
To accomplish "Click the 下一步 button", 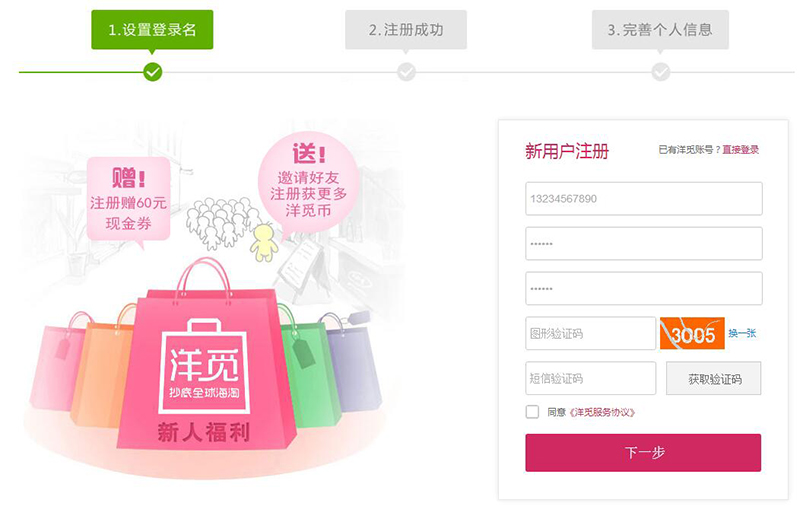I will tap(643, 453).
